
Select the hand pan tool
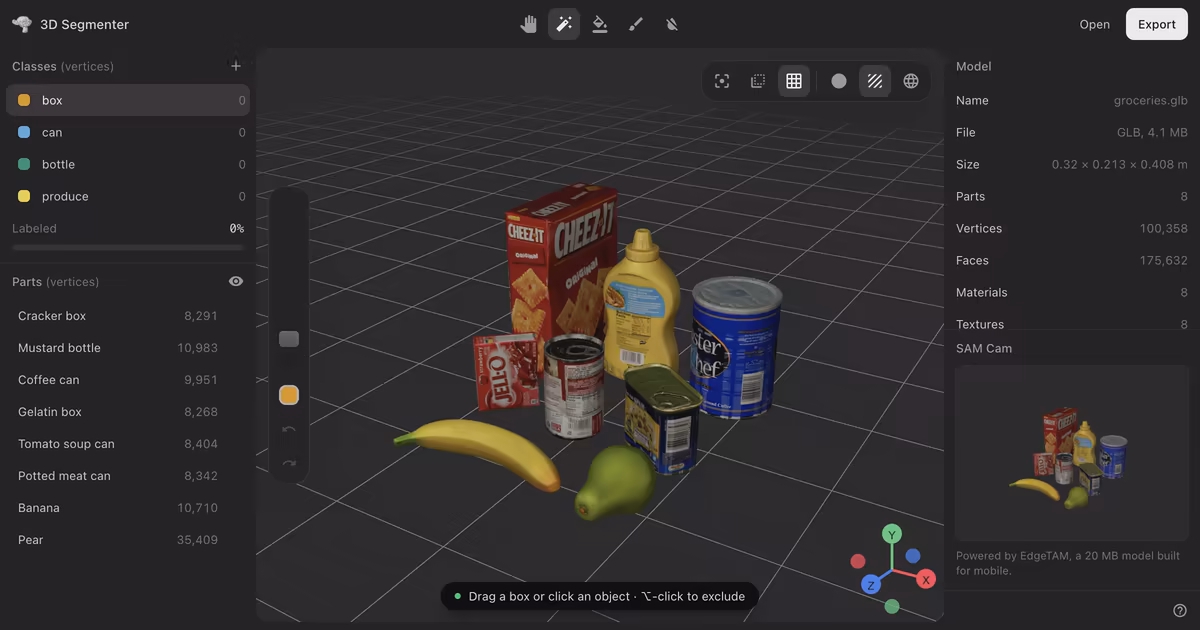pos(528,24)
